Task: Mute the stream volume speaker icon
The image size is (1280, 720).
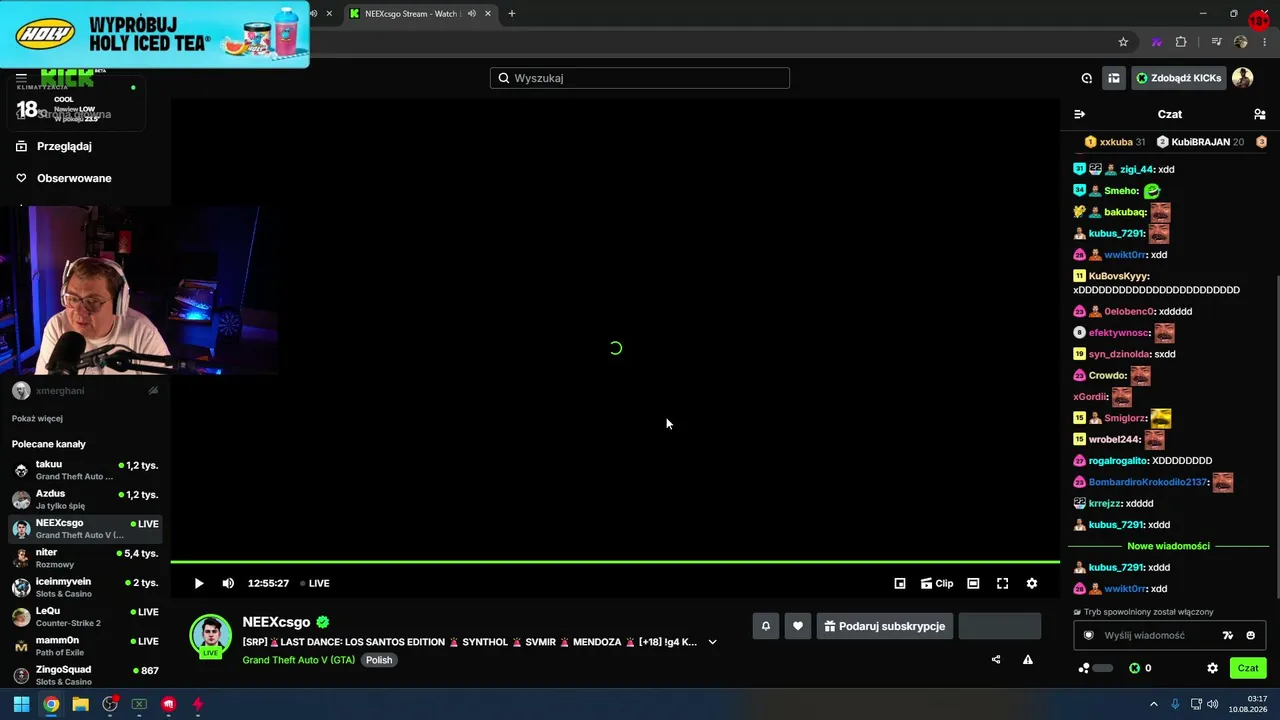Action: click(x=228, y=583)
